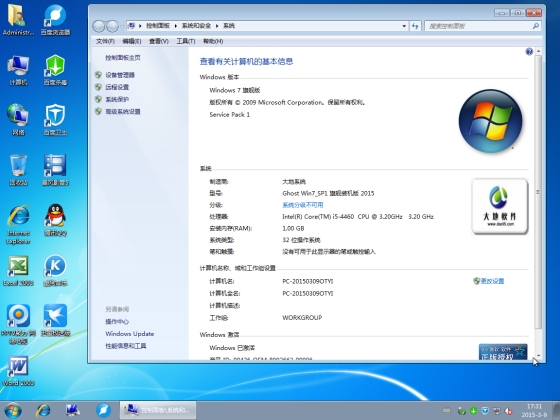This screenshot has width=560, height=420.
Task: Open the Baidu browser pinned on the taskbar
Action: click(x=103, y=411)
